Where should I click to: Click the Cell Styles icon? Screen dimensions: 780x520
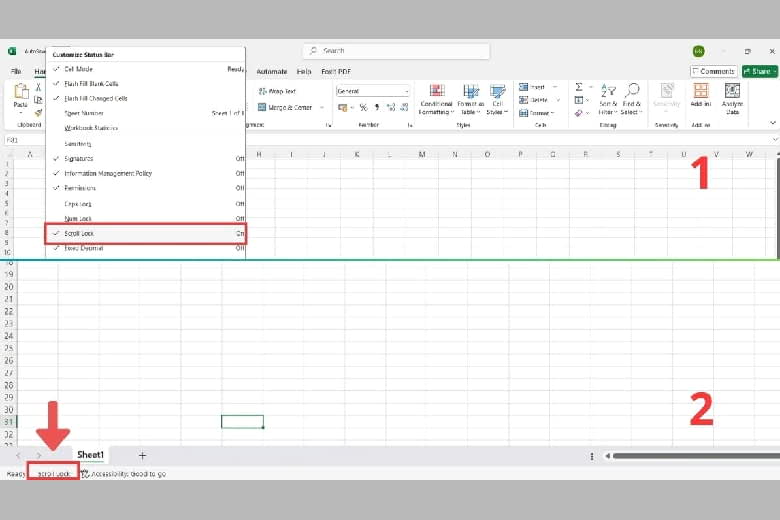point(497,92)
